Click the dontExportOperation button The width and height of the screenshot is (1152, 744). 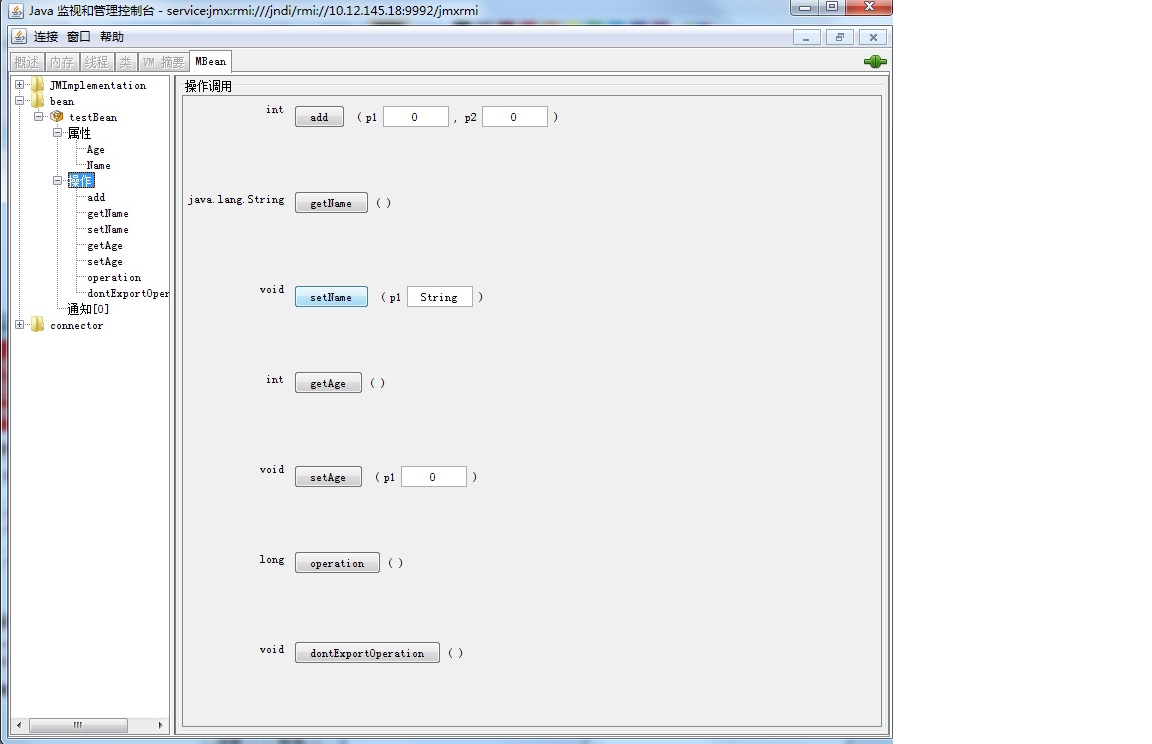click(x=367, y=652)
